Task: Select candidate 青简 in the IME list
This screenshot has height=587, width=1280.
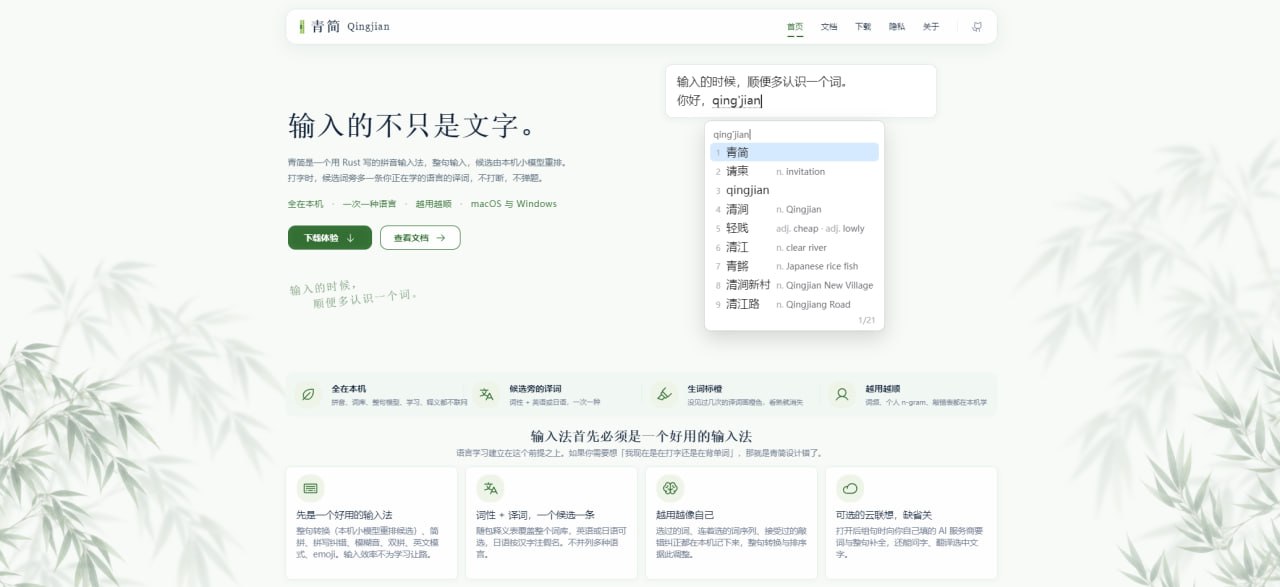Action: point(794,152)
